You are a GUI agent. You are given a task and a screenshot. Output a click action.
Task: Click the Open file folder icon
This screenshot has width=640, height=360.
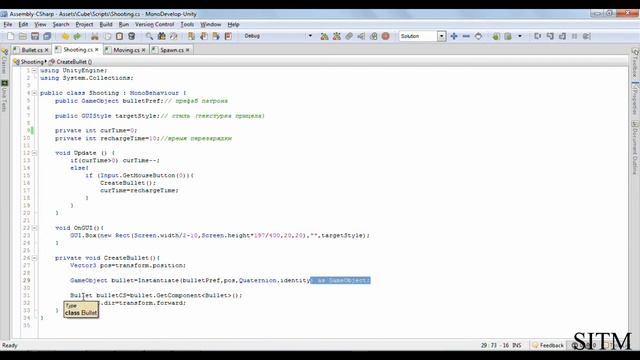(x=23, y=36)
